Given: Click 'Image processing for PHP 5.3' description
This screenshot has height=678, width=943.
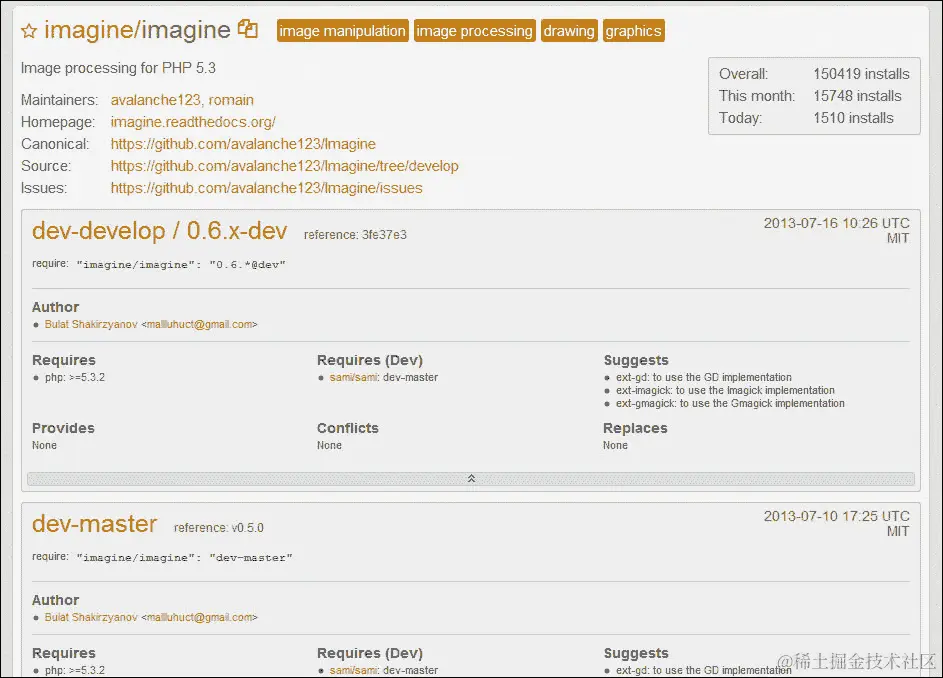Looking at the screenshot, I should pos(118,68).
